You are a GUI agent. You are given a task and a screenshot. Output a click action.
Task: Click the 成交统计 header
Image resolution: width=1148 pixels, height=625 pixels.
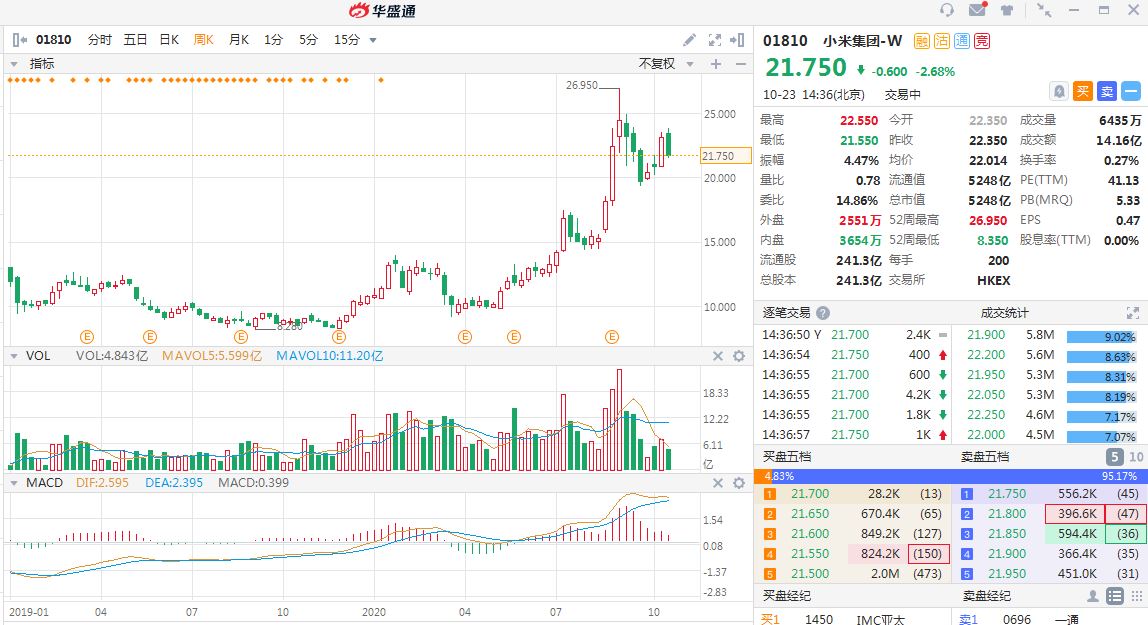point(1004,313)
